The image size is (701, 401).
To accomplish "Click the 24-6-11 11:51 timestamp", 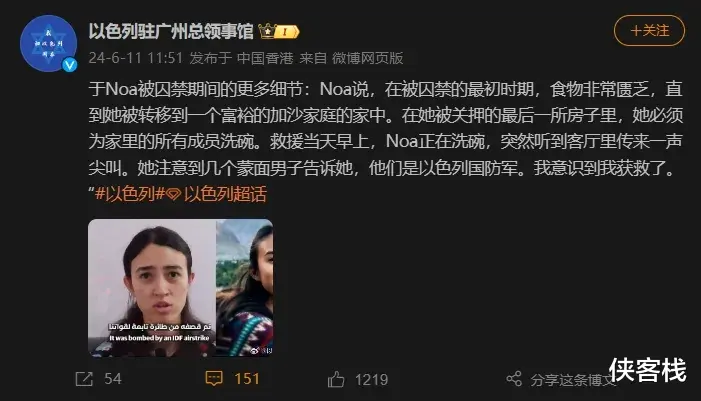I will point(136,58).
